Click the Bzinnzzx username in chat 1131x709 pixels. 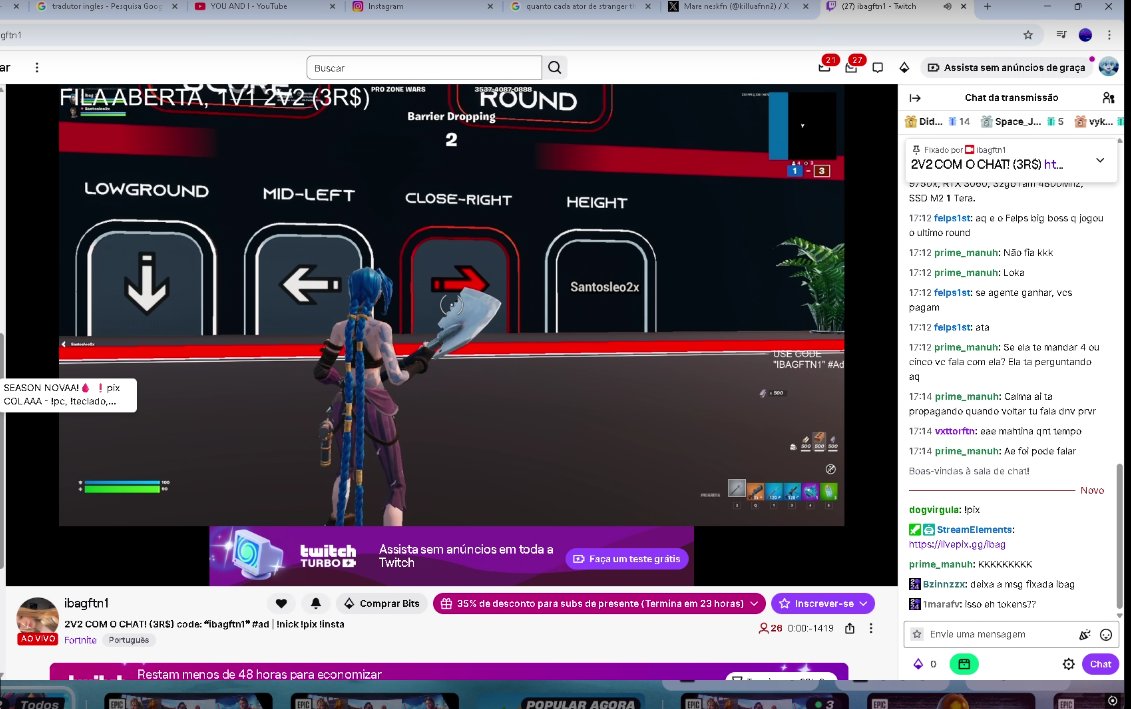pyautogui.click(x=944, y=584)
